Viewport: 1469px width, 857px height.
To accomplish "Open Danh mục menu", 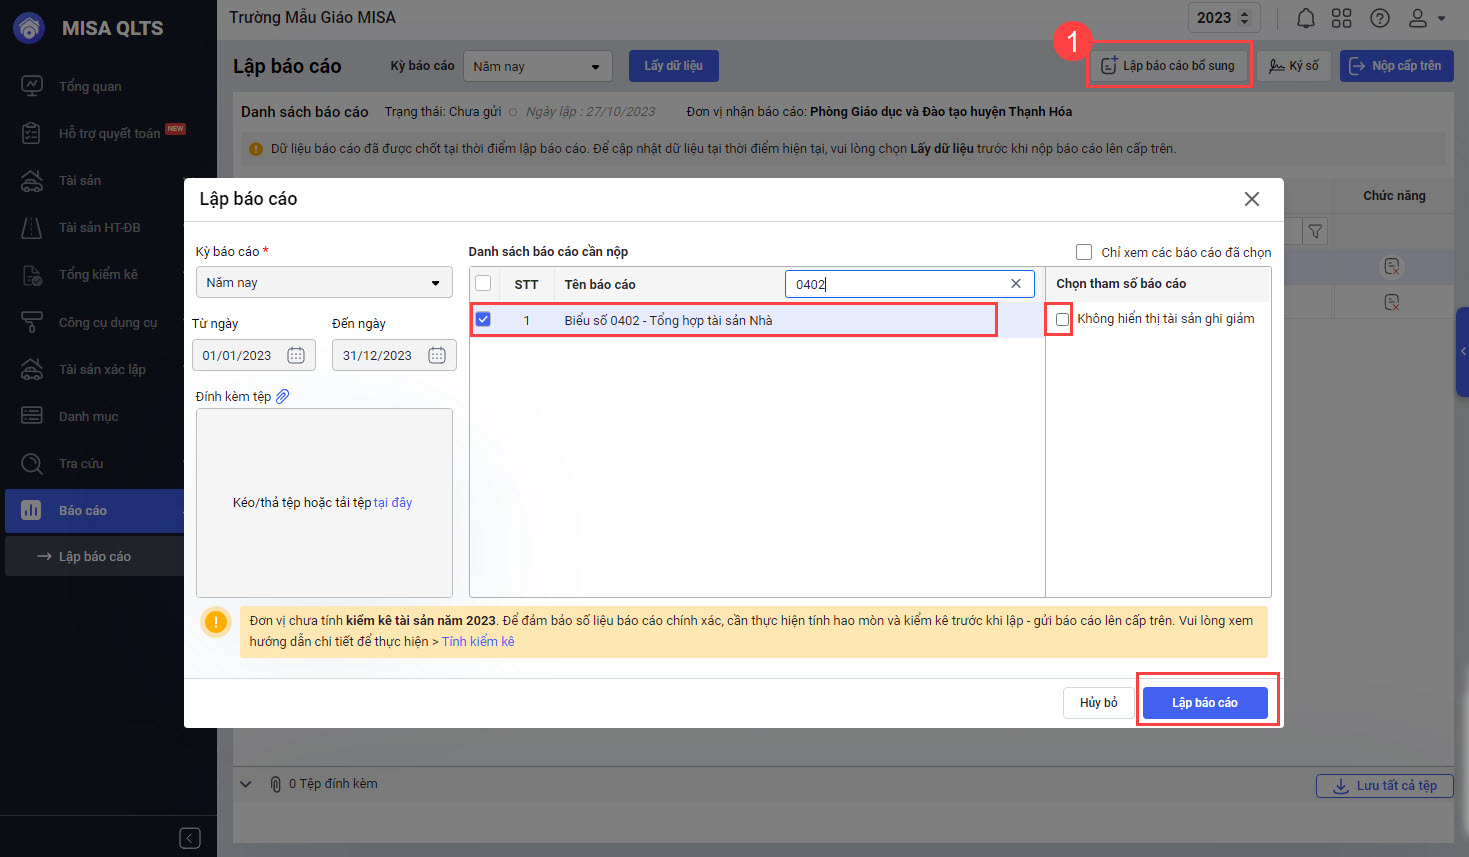I will (x=88, y=416).
